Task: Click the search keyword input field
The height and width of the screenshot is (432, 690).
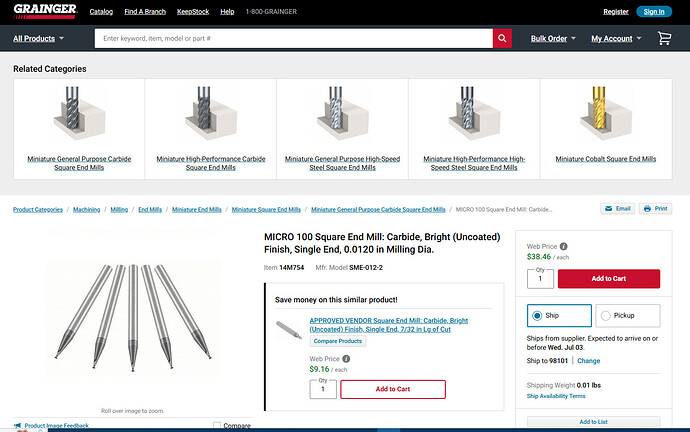Action: pos(294,38)
